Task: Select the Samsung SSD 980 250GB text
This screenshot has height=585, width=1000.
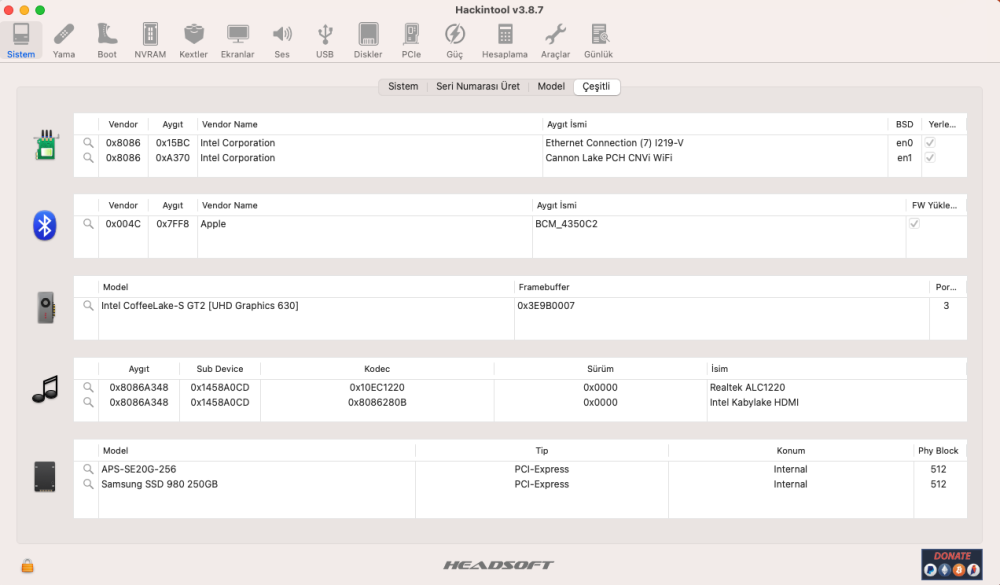Action: coord(159,484)
